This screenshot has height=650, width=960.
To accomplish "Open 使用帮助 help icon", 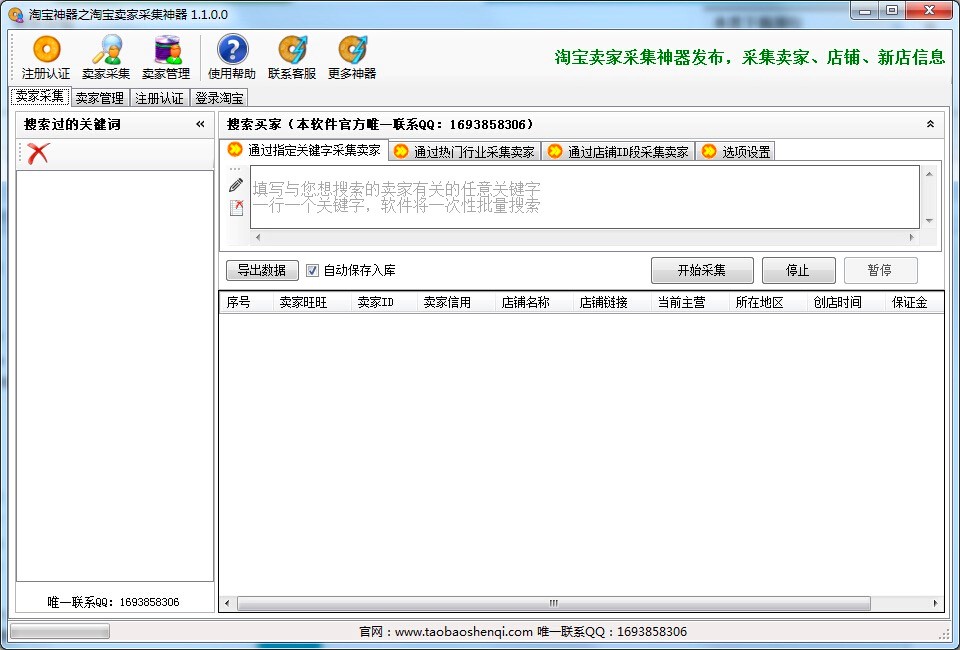I will click(x=232, y=56).
